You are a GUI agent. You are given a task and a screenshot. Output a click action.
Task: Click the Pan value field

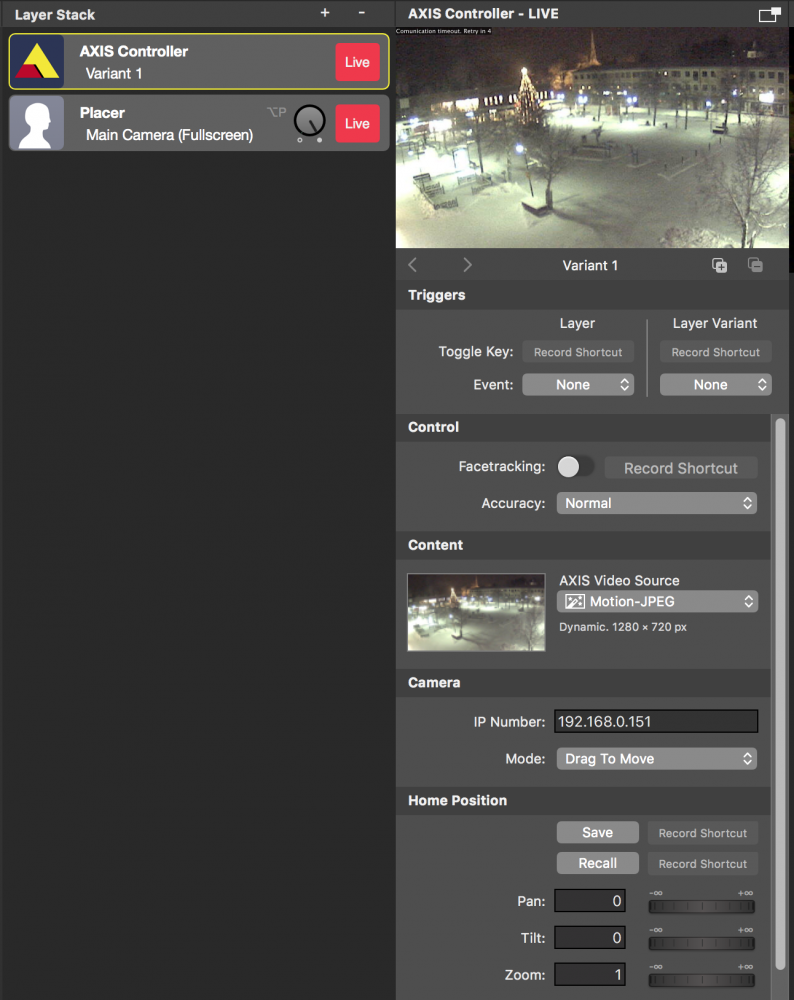coord(590,901)
